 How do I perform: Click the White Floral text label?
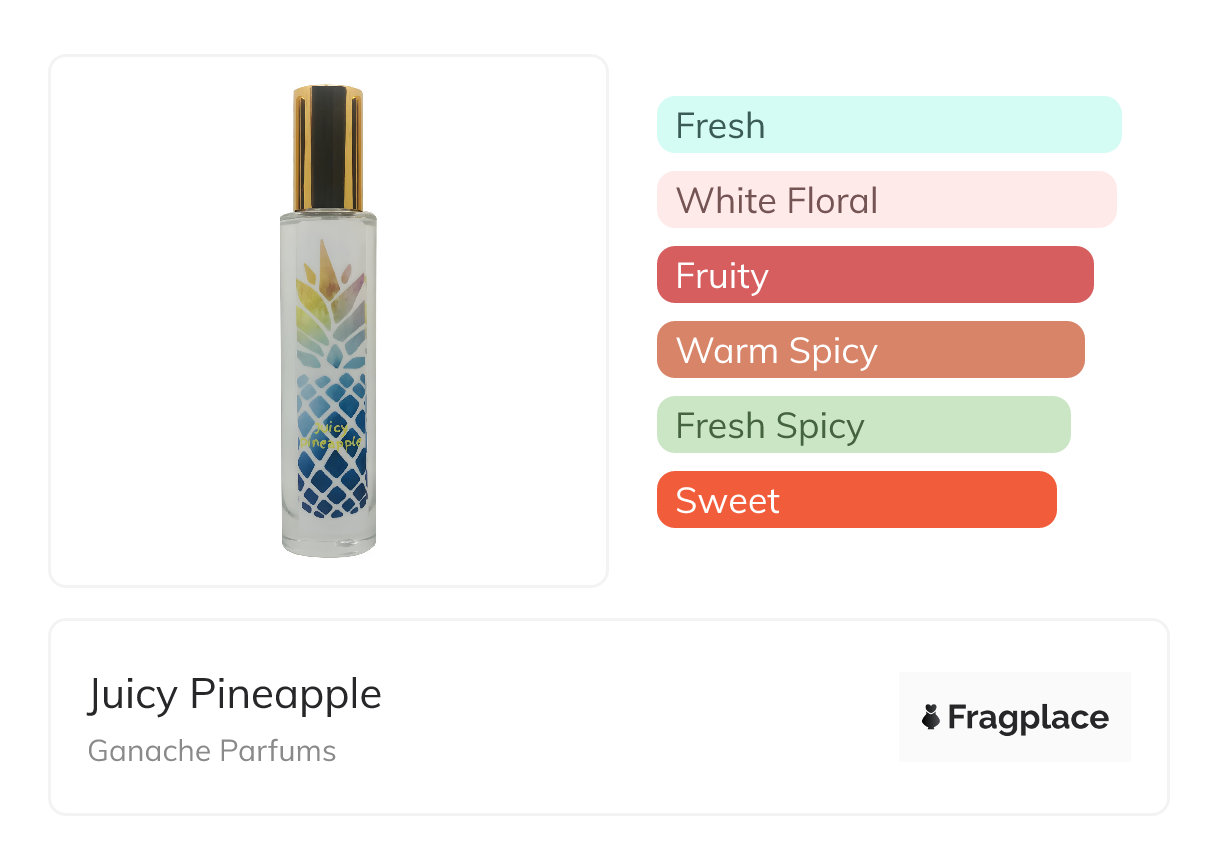click(777, 201)
